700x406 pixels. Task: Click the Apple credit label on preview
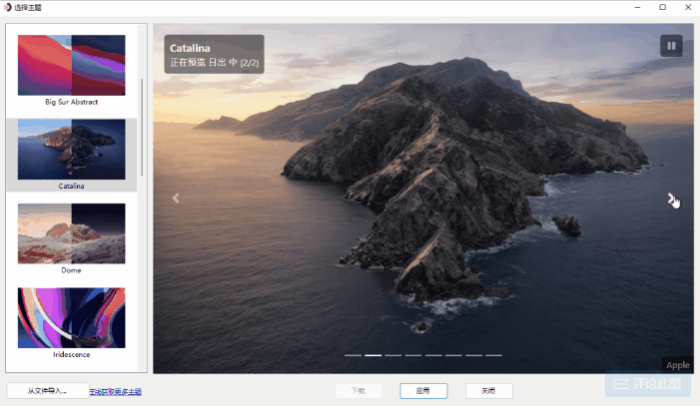(x=677, y=366)
